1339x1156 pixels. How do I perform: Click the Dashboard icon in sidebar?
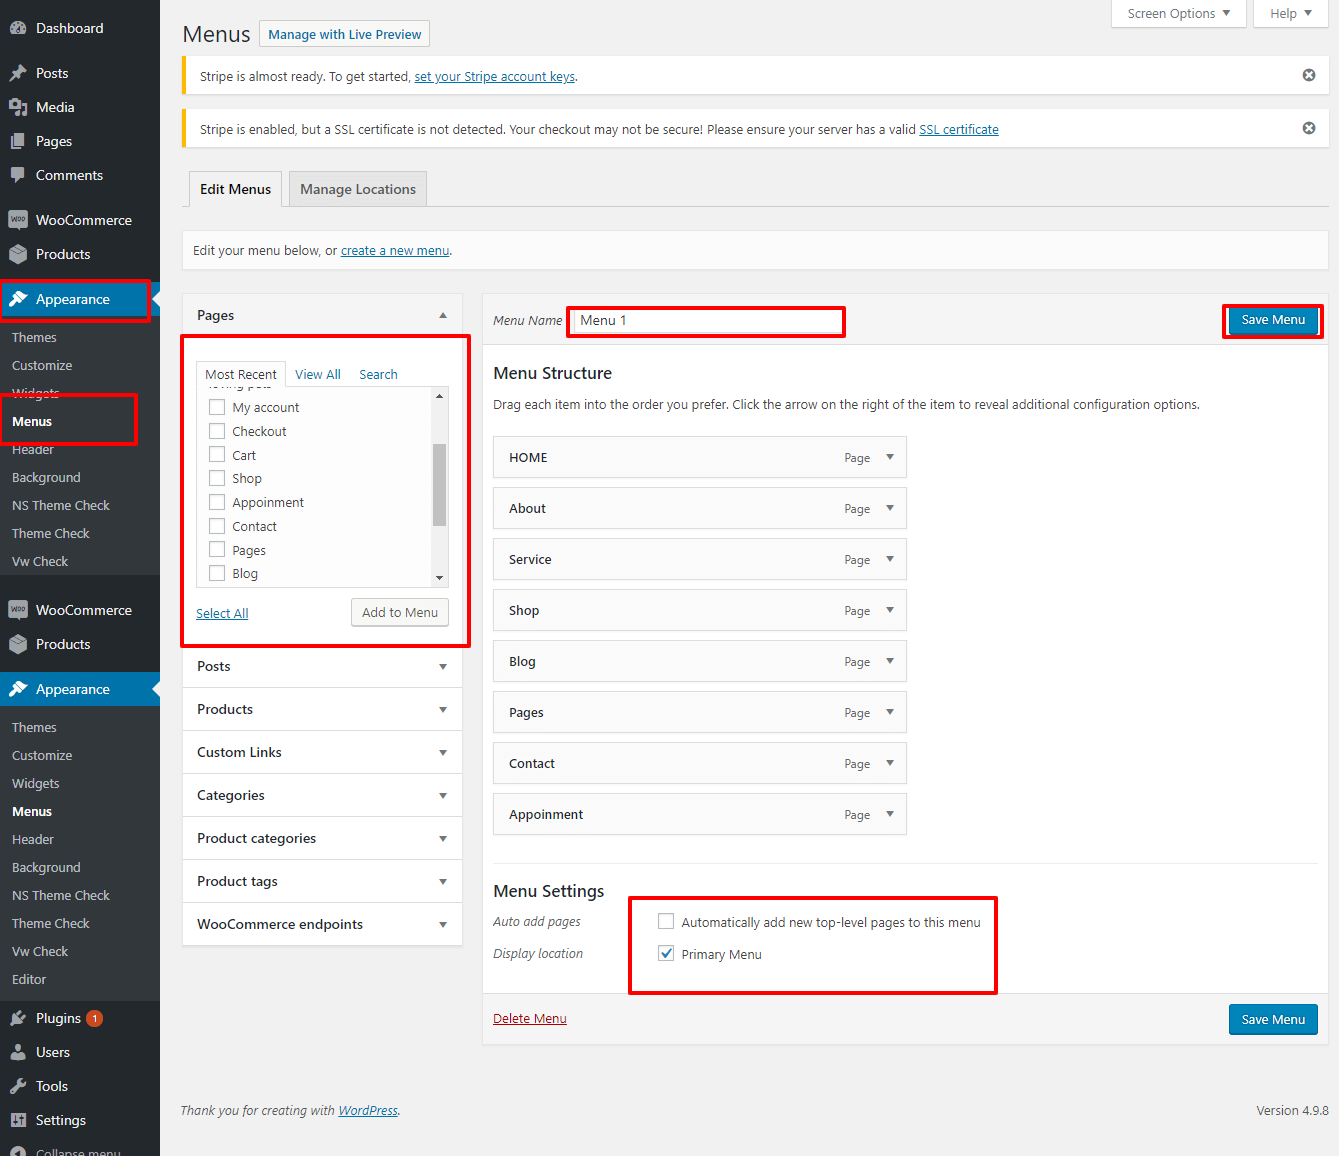pos(18,28)
